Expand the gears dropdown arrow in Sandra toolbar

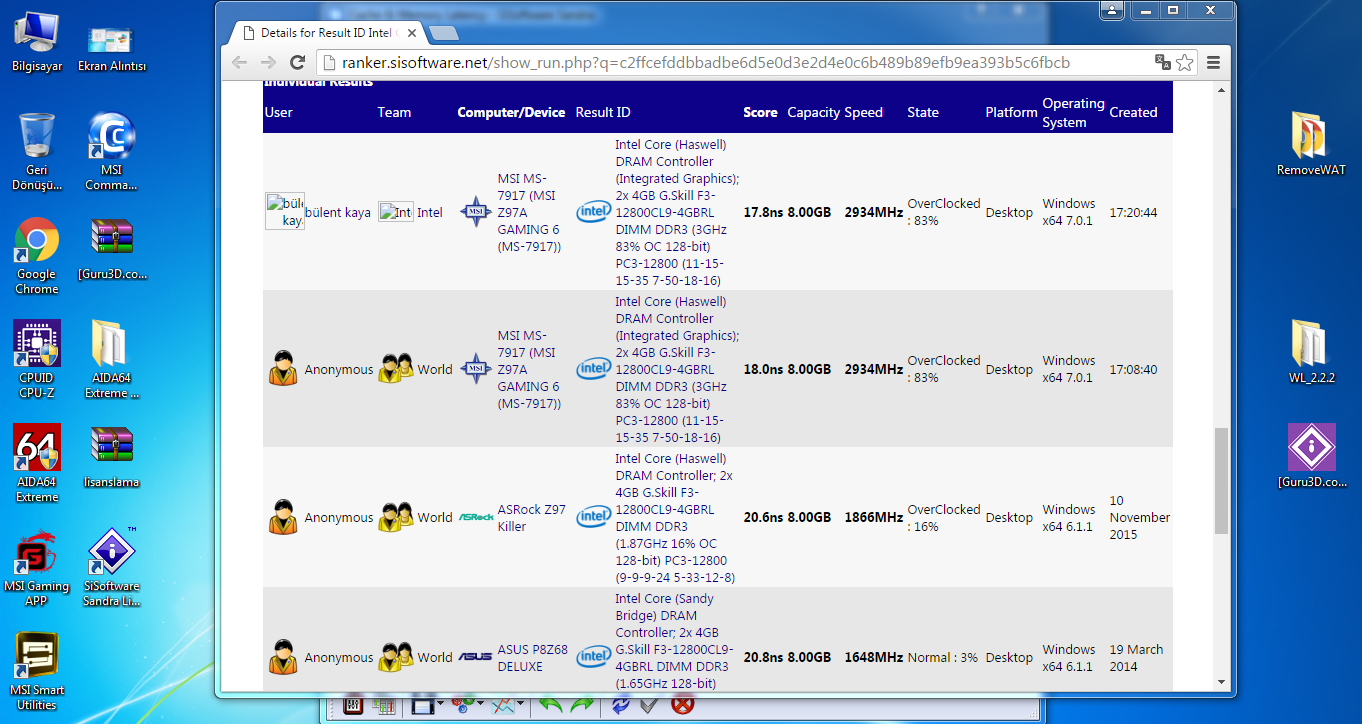(x=479, y=705)
